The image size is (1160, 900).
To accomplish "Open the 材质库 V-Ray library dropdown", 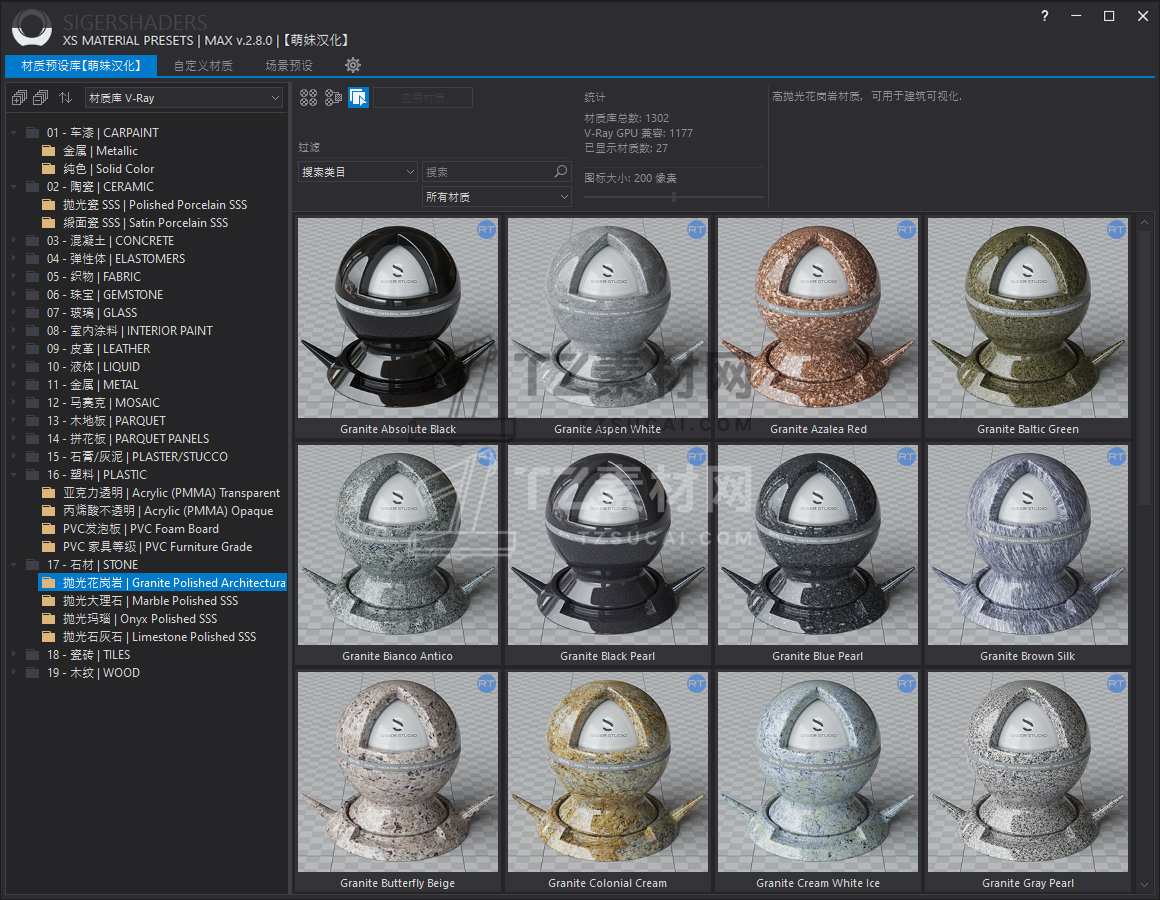I will point(184,98).
